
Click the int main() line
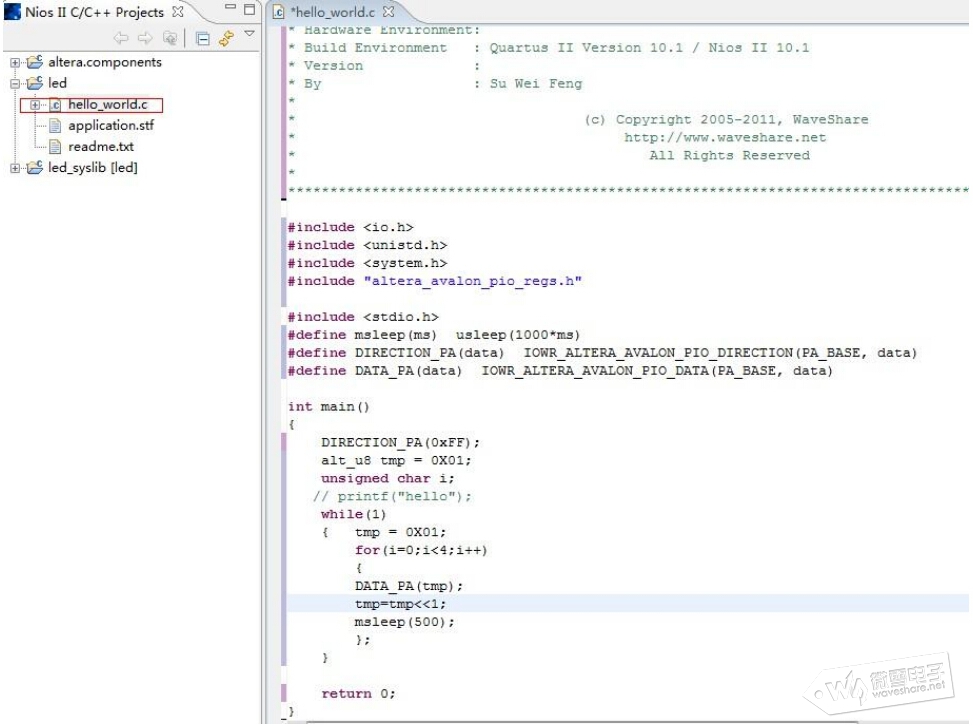click(x=329, y=407)
